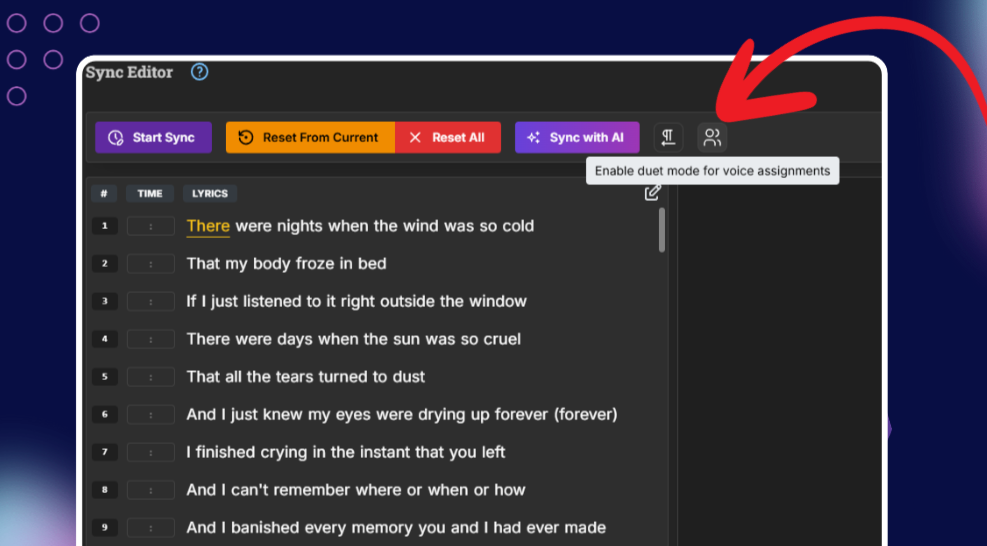Click line number 5 badge
987x546 pixels.
tap(104, 377)
